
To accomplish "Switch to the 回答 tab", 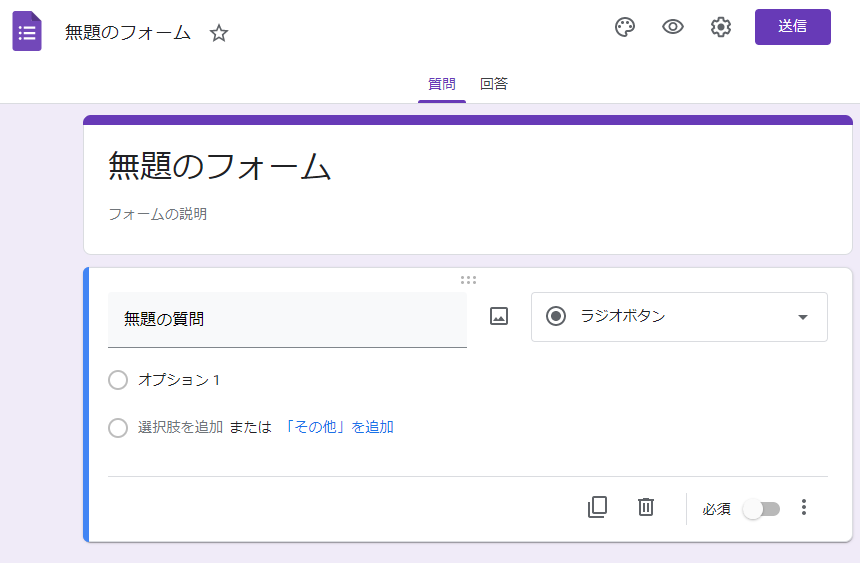I will point(494,84).
